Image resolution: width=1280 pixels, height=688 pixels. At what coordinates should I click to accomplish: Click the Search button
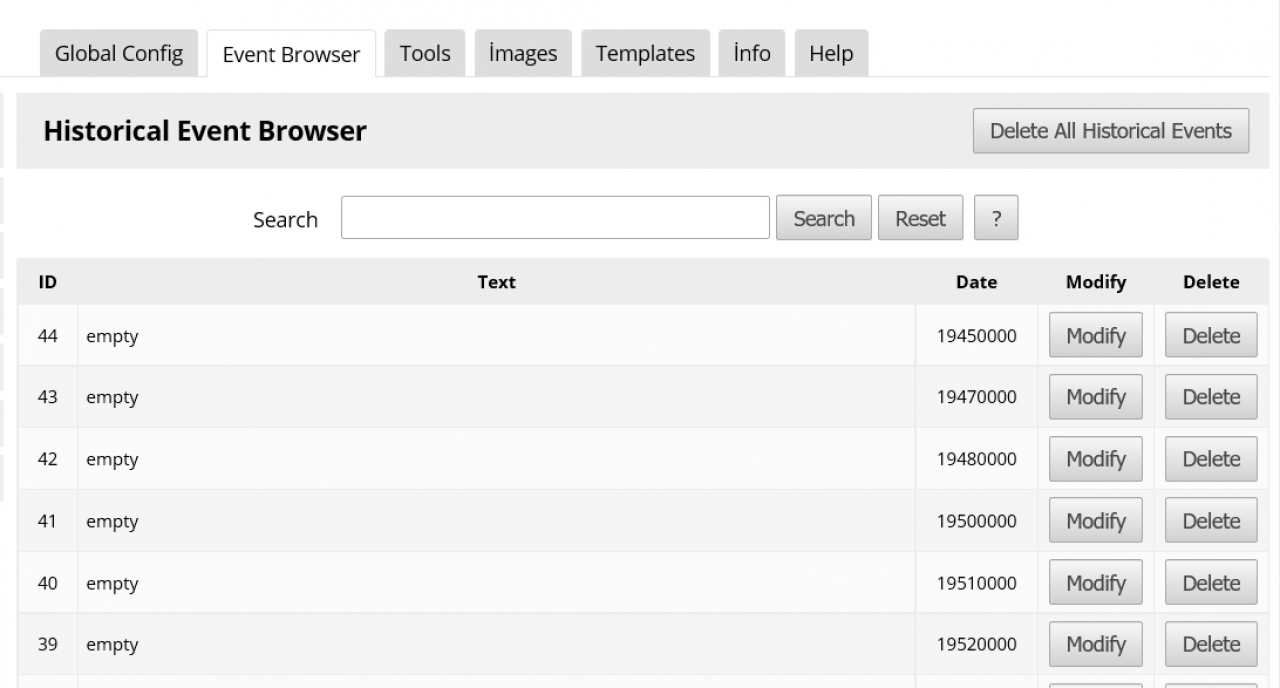(824, 218)
